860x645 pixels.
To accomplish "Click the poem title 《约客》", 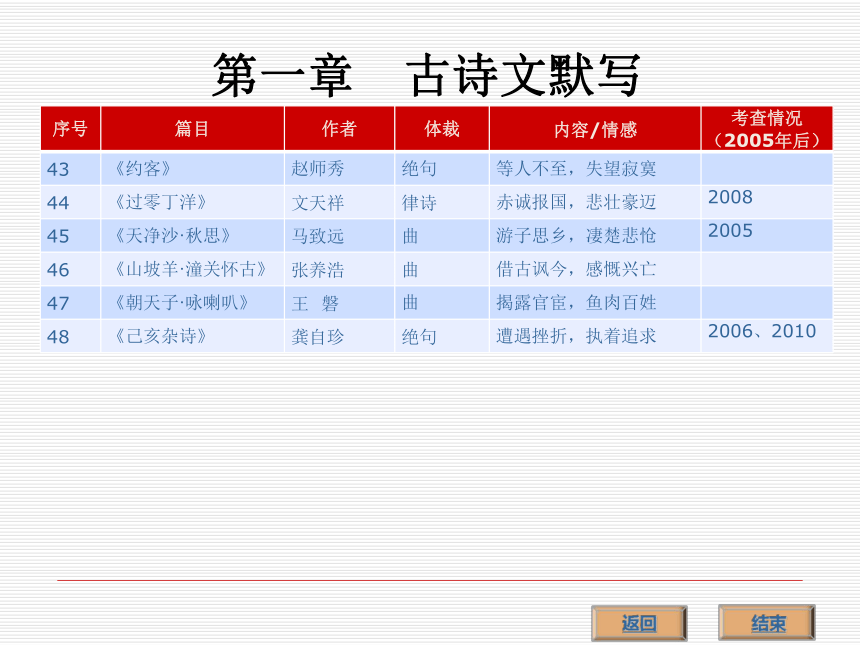I will click(x=143, y=168).
